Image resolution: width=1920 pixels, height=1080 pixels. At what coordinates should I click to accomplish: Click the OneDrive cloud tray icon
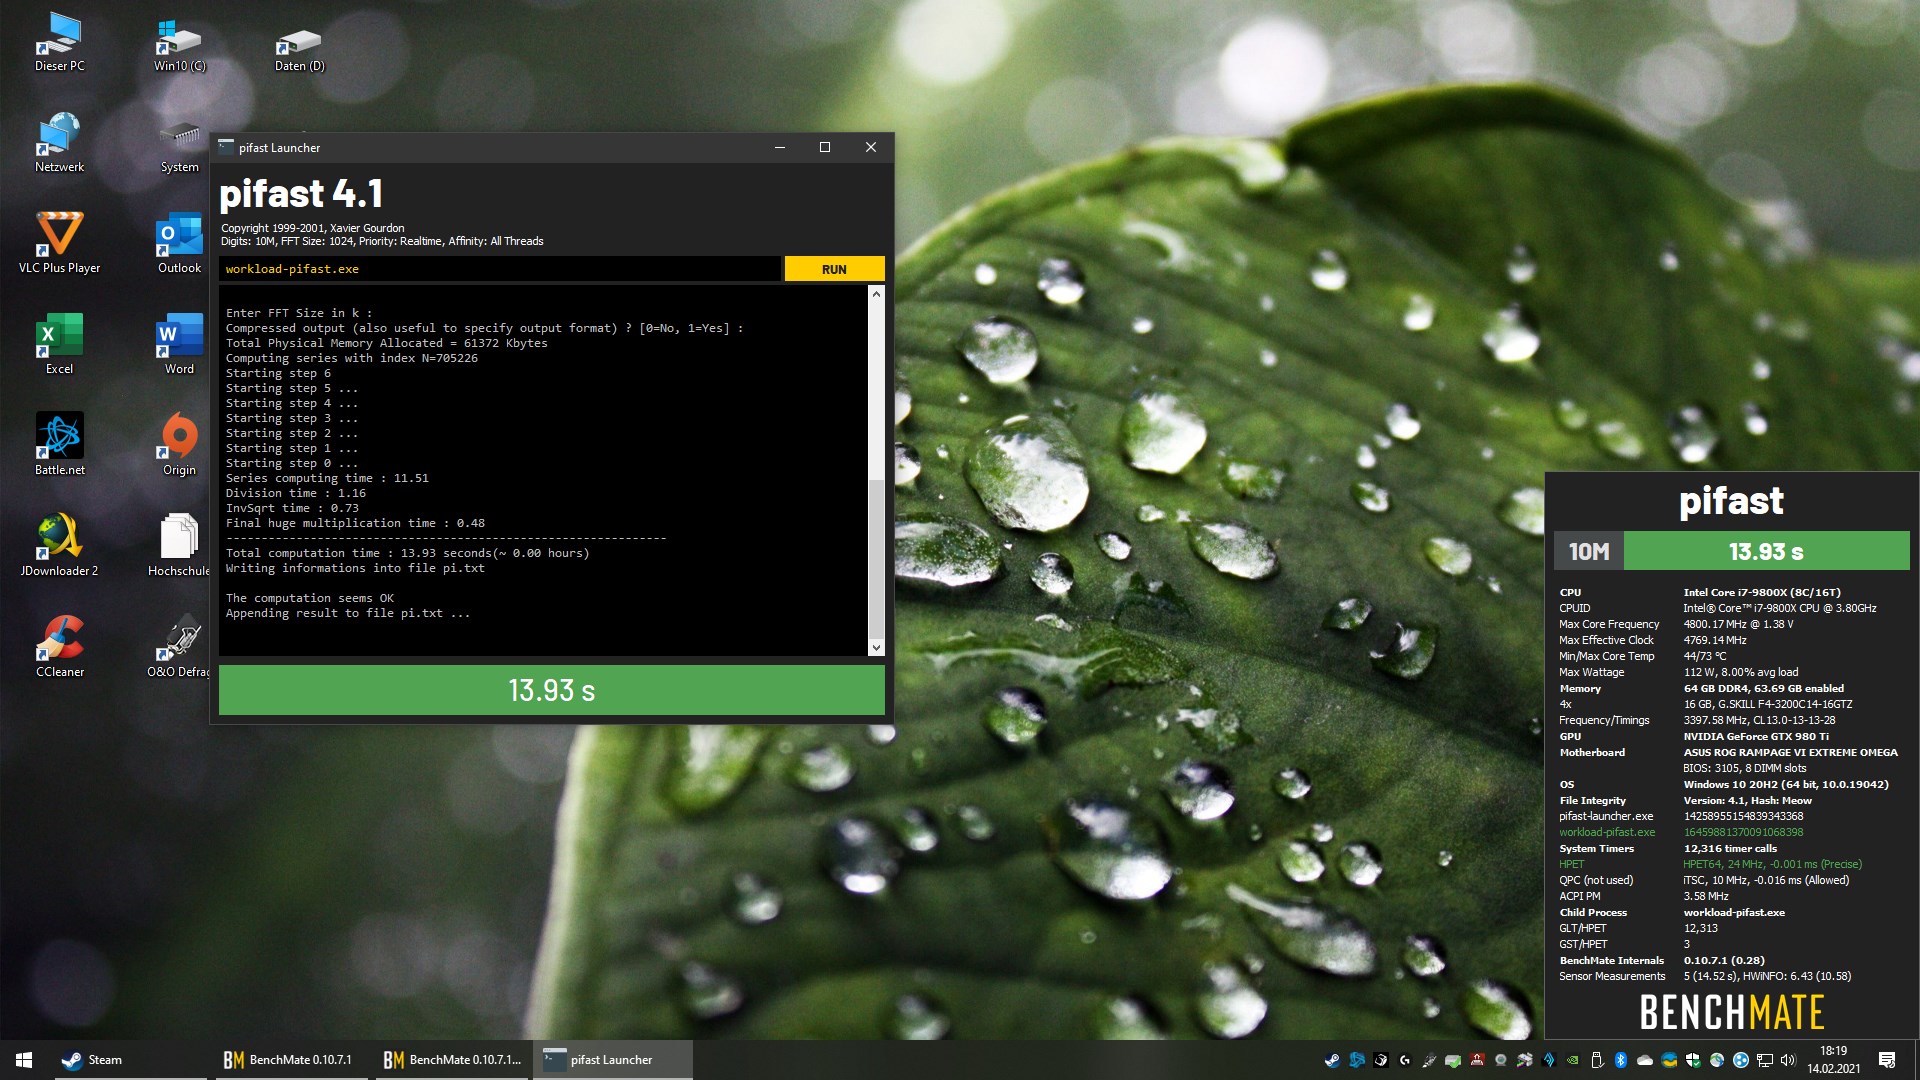pyautogui.click(x=1645, y=1060)
